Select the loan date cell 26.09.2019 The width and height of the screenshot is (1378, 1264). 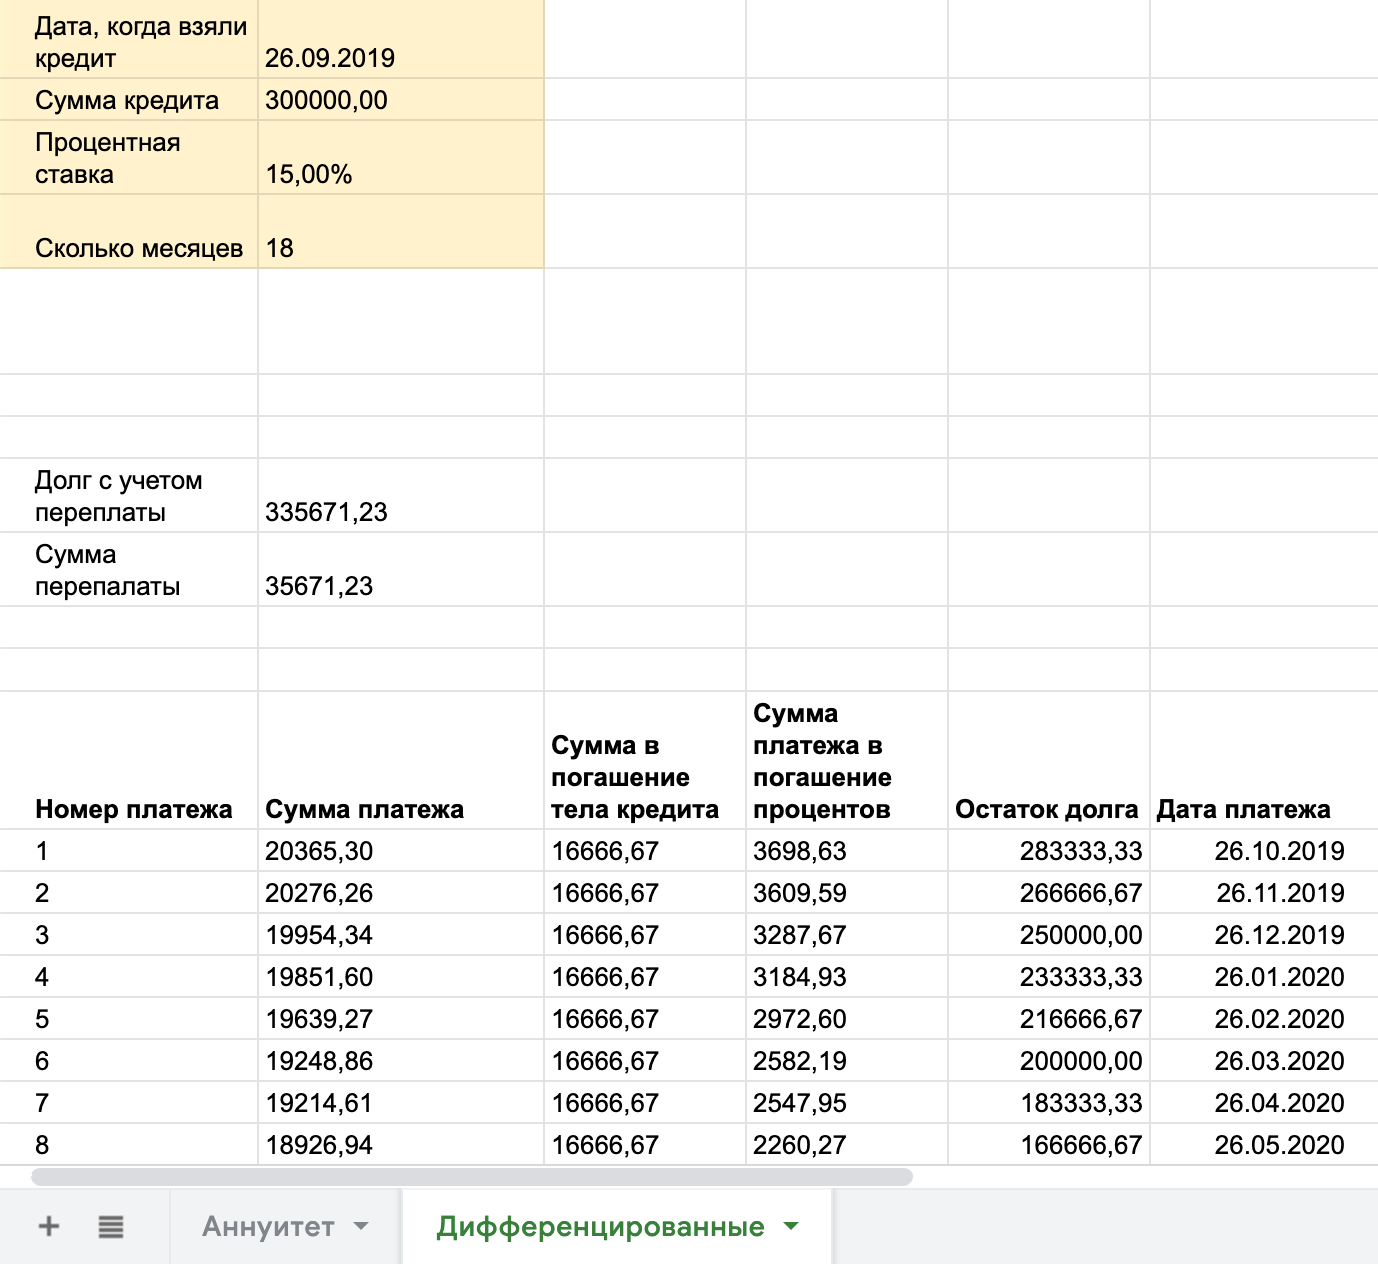pyautogui.click(x=401, y=39)
